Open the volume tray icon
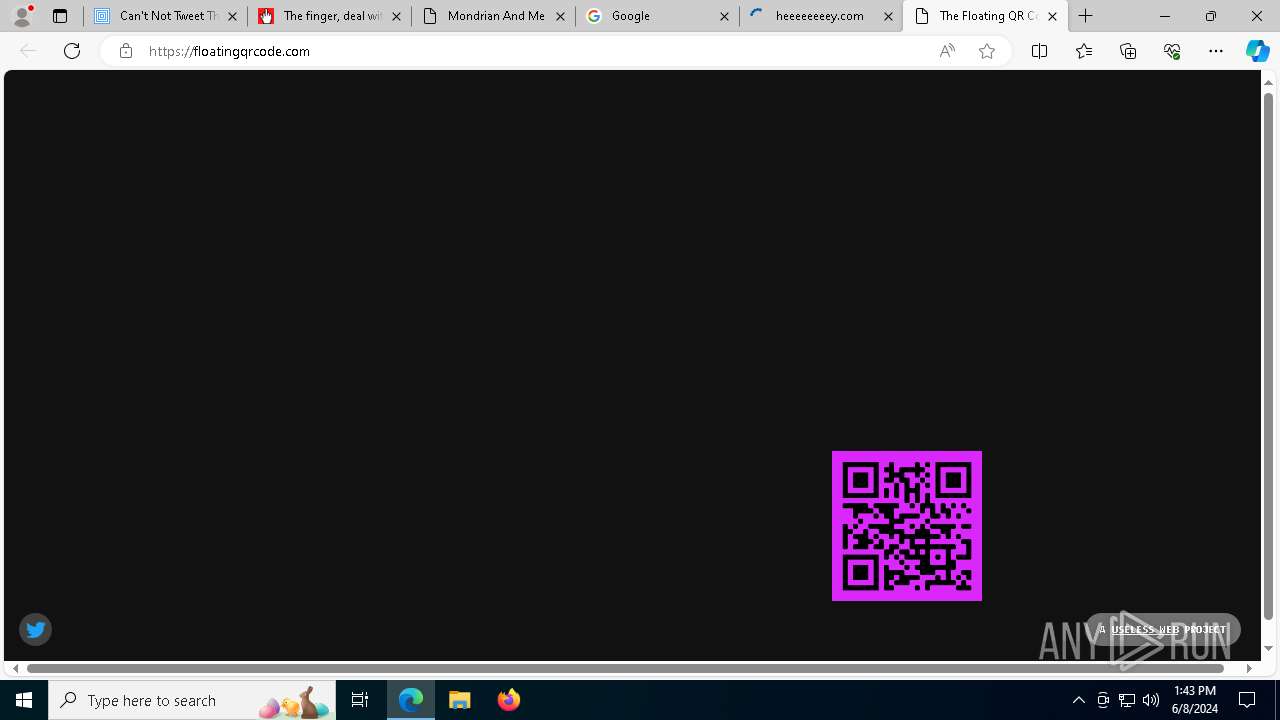The image size is (1280, 720). pyautogui.click(x=1151, y=700)
